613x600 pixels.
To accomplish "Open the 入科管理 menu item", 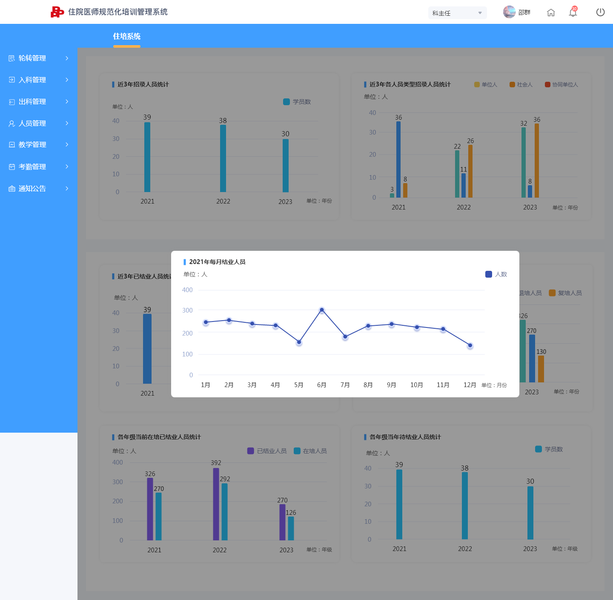I will click(x=39, y=80).
